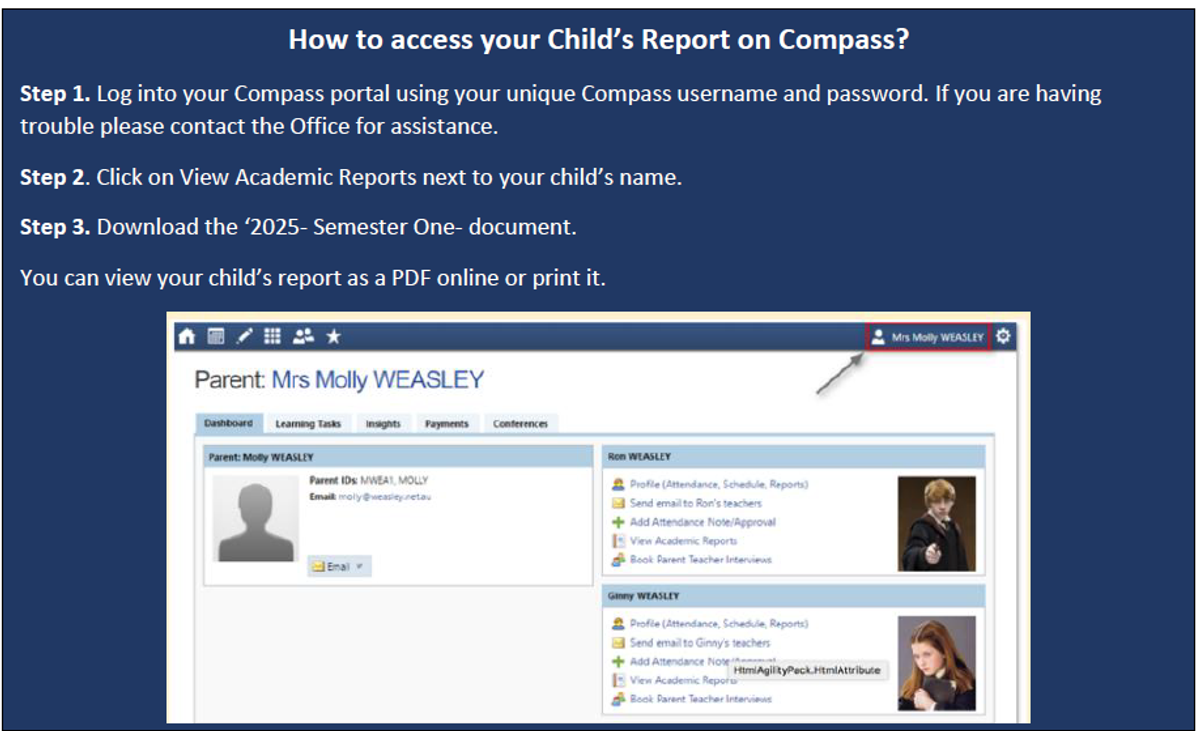Screen dimensions: 1200x731
Task: Click the 'Parent: Mrs Molly WEASLEY' heading
Action: click(339, 380)
